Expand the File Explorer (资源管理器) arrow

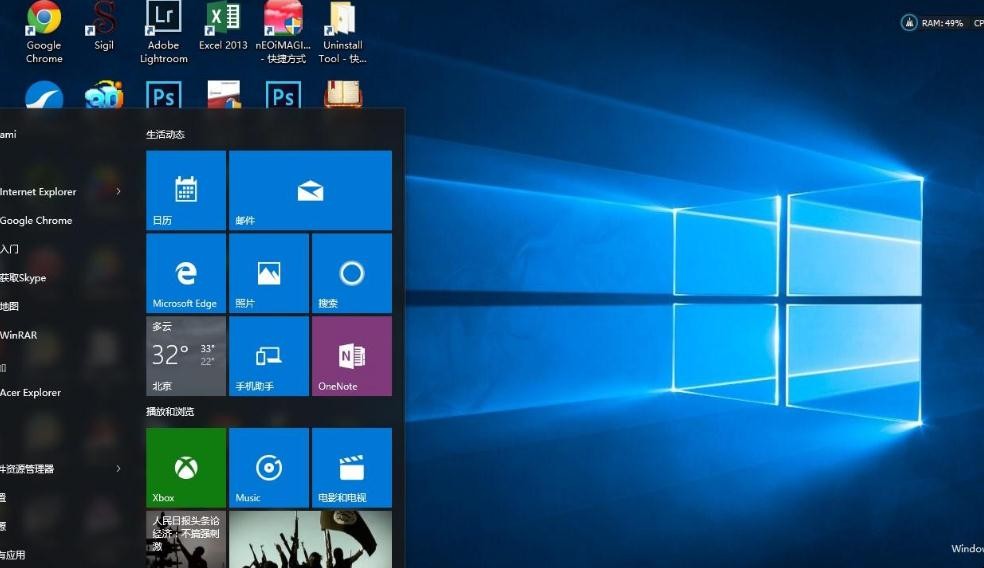[118, 468]
